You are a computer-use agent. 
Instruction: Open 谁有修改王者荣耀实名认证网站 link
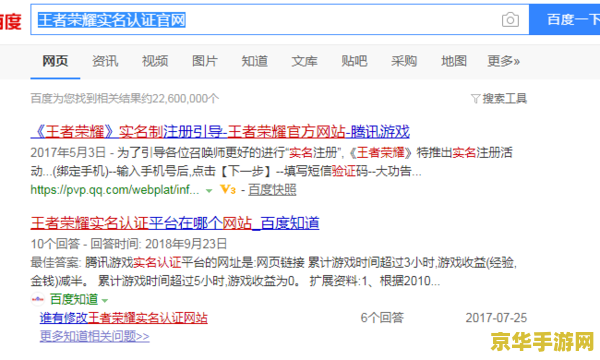point(124,318)
